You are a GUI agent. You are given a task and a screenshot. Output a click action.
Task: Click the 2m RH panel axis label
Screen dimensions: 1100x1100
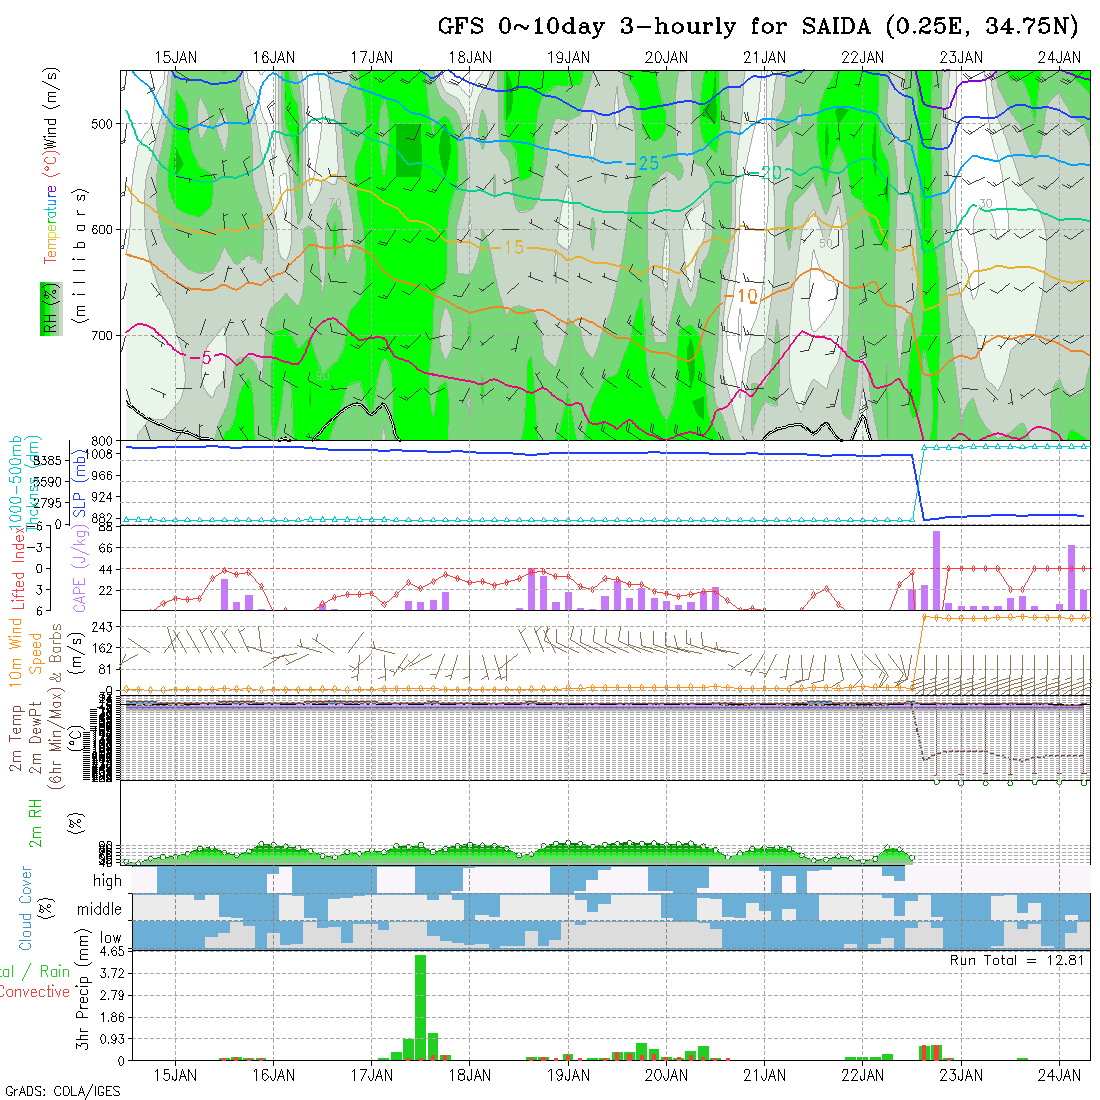(x=37, y=822)
